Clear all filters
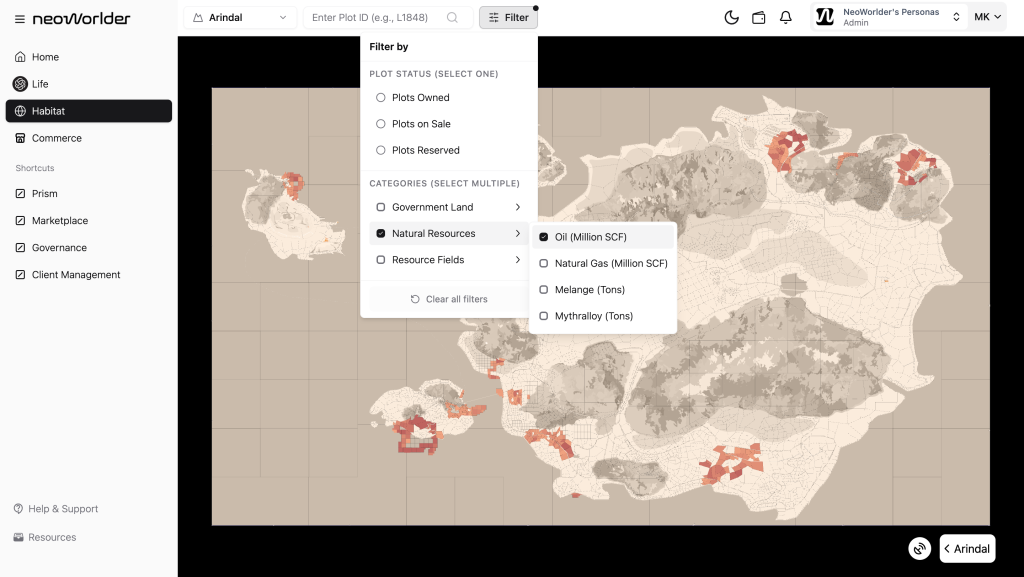This screenshot has height=577, width=1024. 449,299
